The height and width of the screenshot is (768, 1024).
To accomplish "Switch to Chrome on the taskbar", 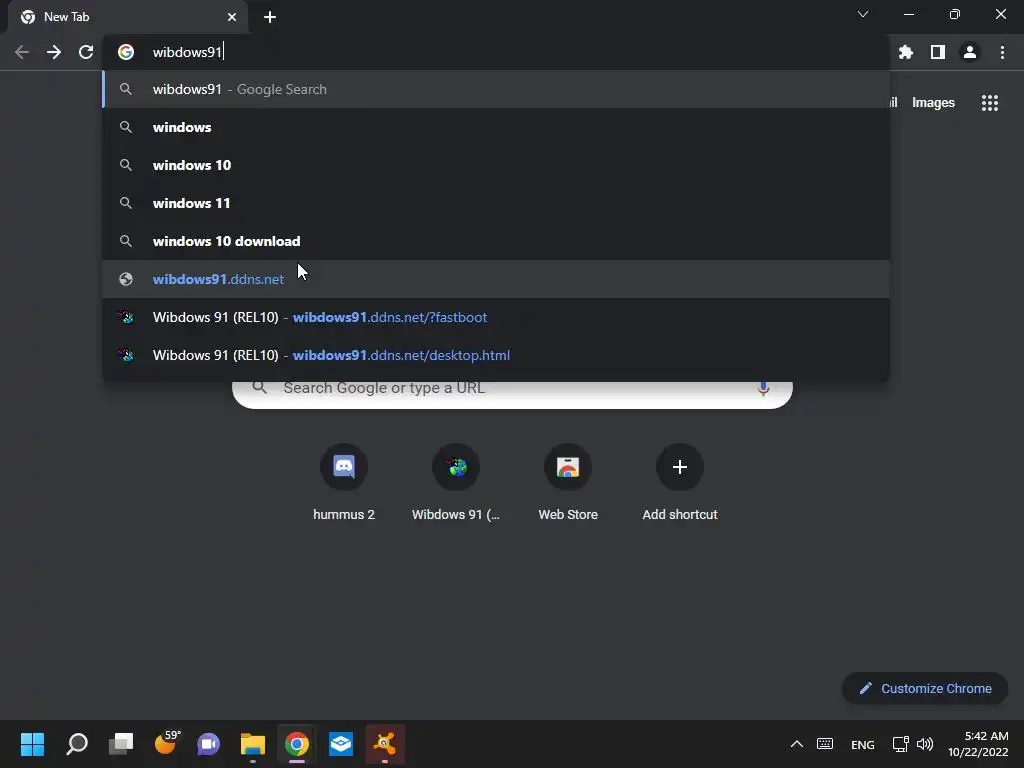I will pyautogui.click(x=296, y=744).
